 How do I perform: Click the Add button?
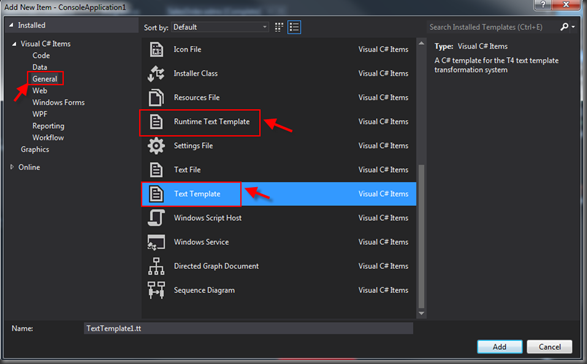pyautogui.click(x=500, y=347)
